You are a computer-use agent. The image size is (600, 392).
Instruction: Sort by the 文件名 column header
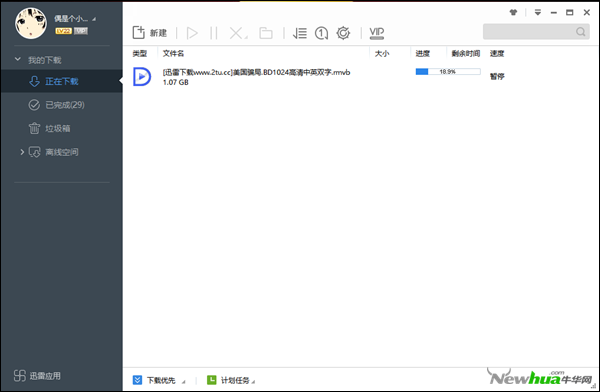click(x=173, y=54)
